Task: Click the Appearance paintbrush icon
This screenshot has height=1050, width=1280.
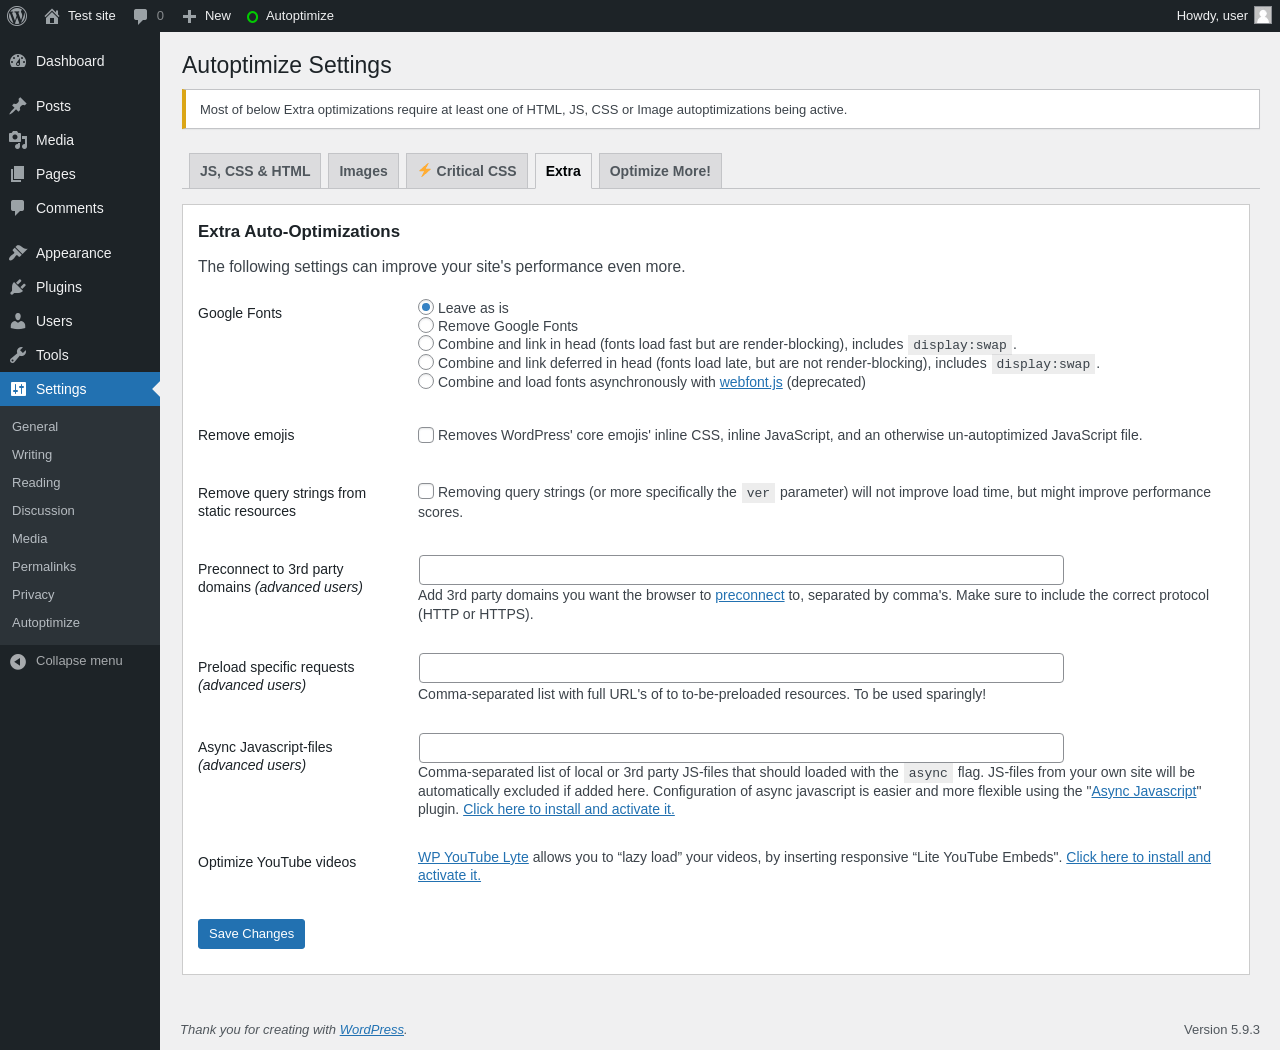Action: coord(18,253)
